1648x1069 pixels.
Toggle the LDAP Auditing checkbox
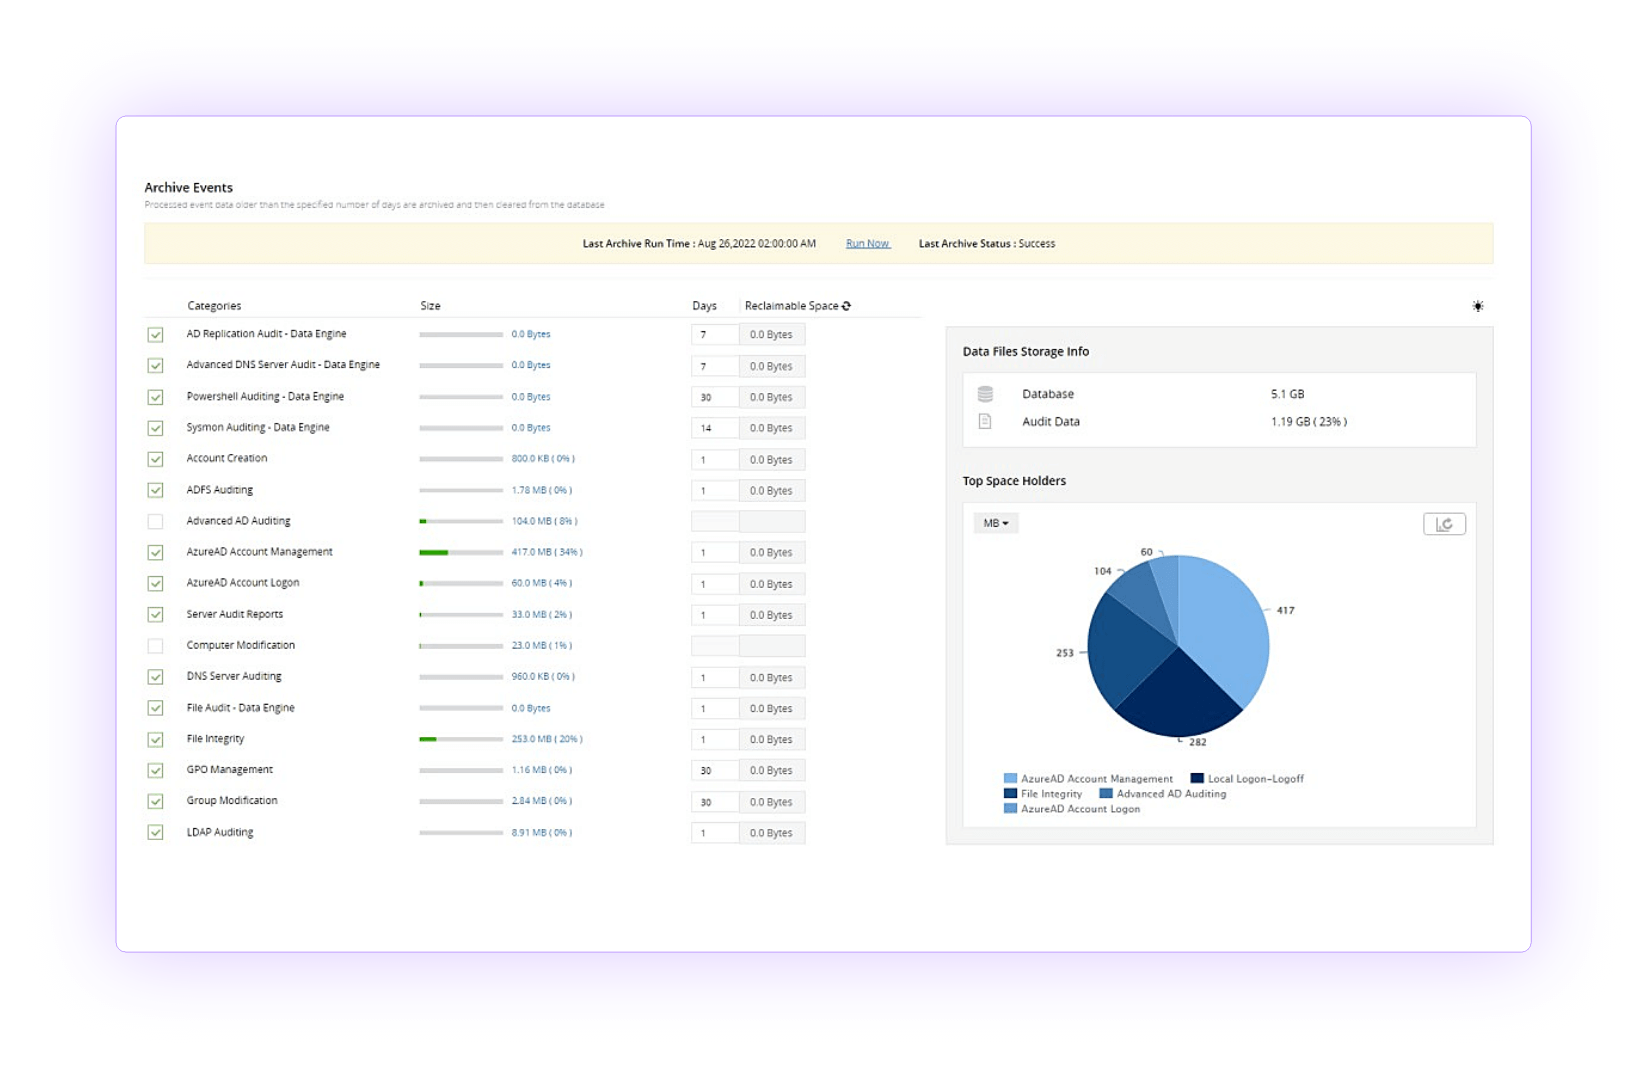155,832
